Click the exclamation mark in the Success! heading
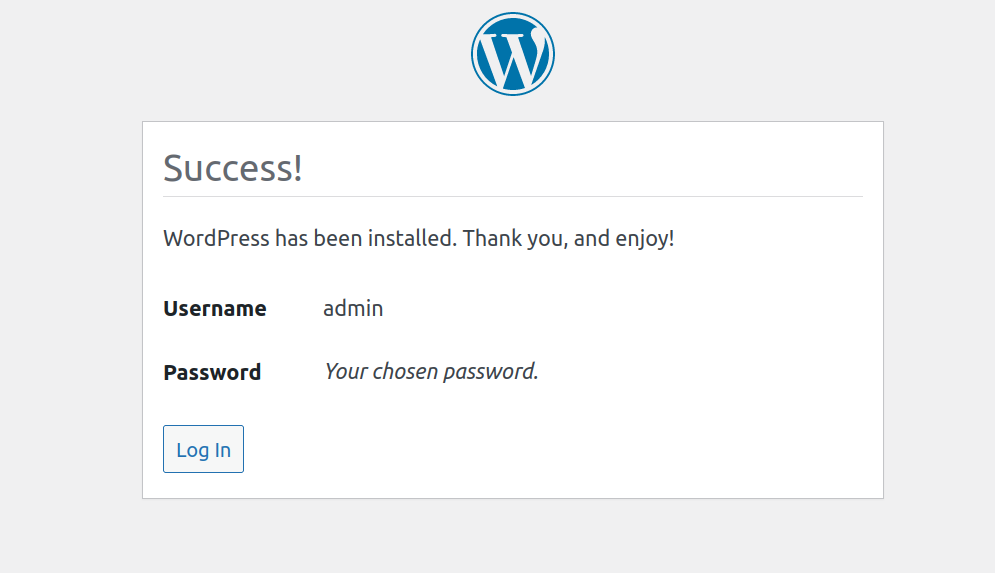Screen dimensions: 995x573 [x=297, y=169]
